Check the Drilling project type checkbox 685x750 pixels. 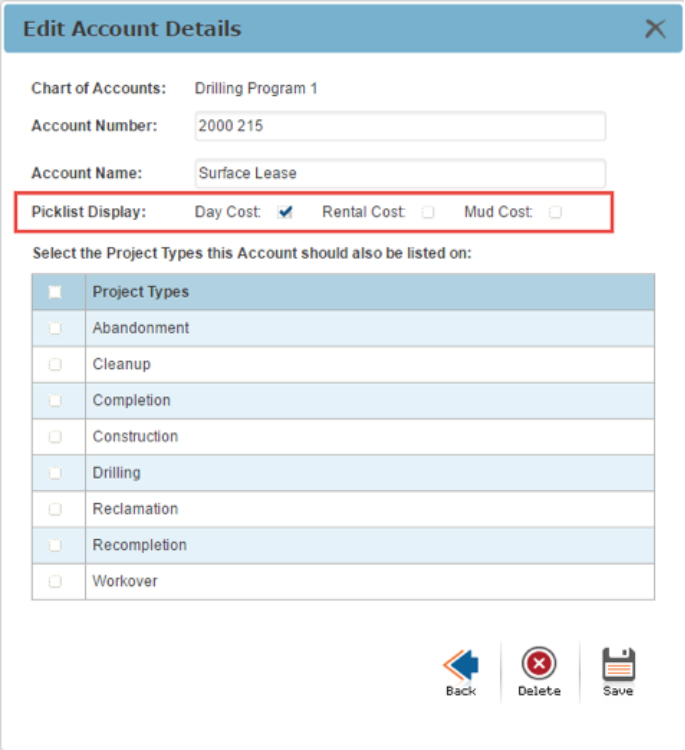tap(55, 473)
